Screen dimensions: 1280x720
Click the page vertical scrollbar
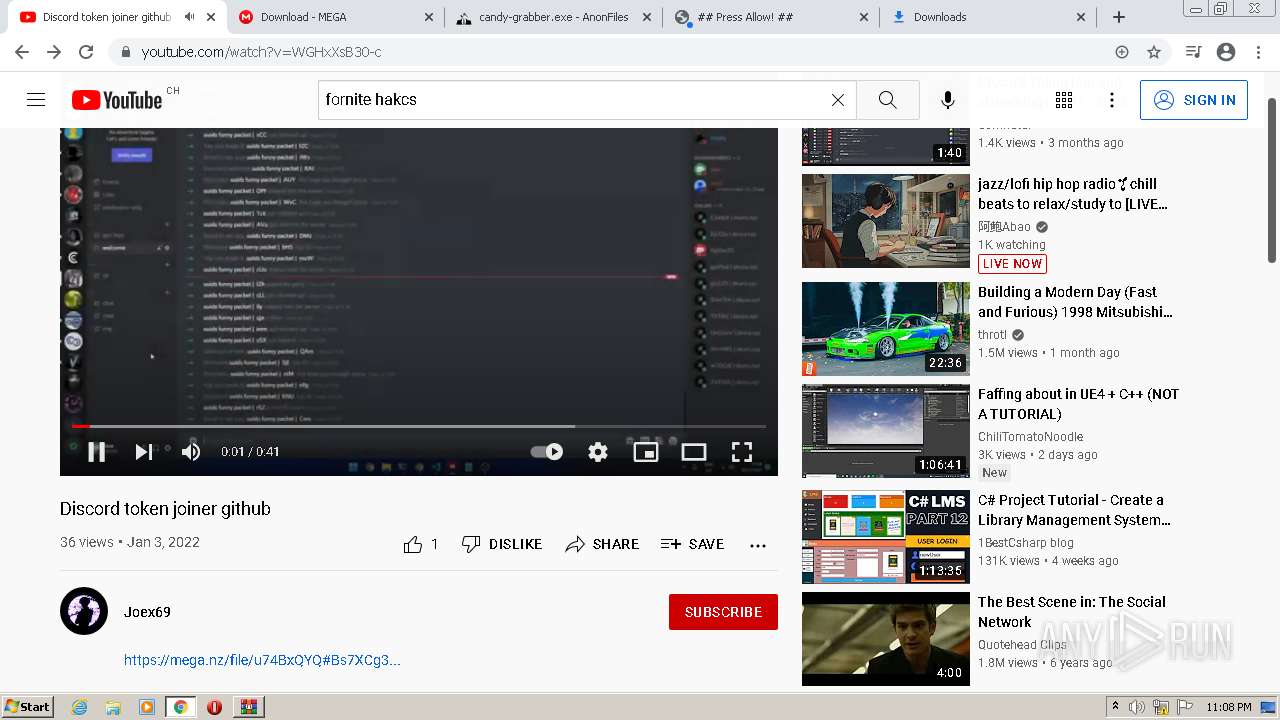[x=1272, y=180]
